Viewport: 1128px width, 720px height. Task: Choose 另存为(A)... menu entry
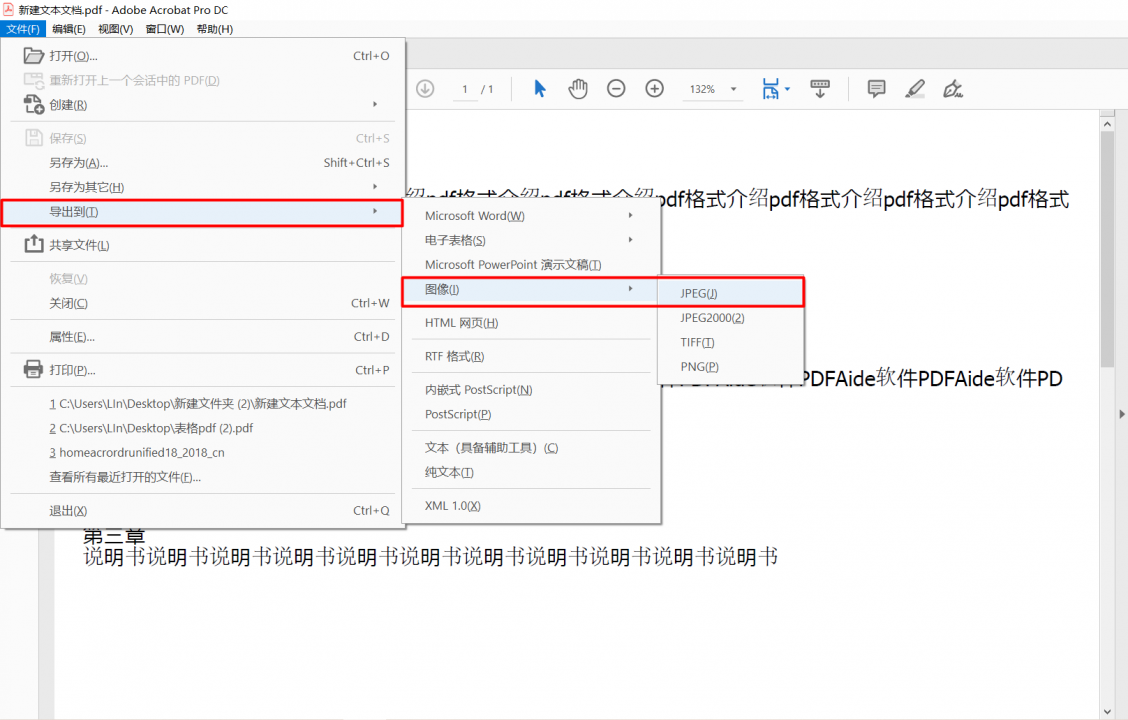203,163
